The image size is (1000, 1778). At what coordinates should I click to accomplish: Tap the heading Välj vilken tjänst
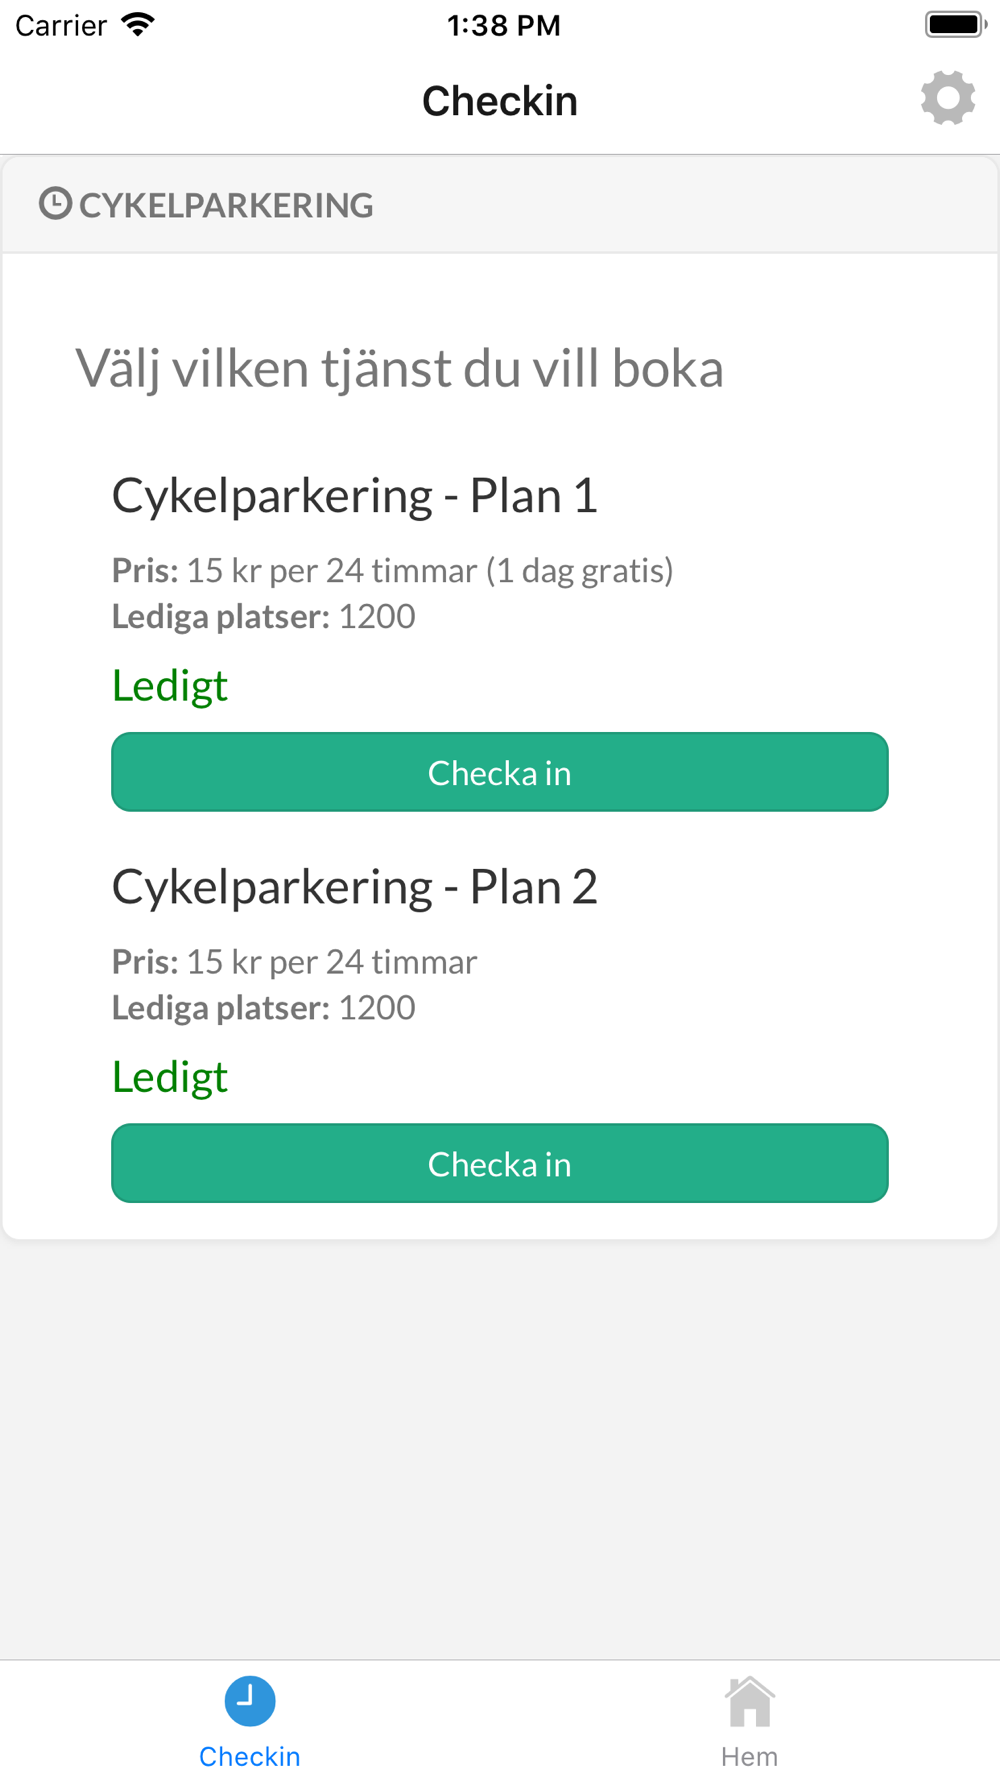pyautogui.click(x=400, y=368)
